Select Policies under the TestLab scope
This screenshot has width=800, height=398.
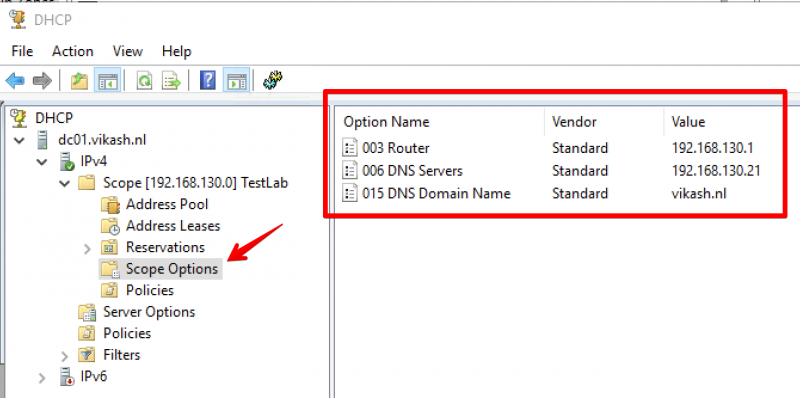pyautogui.click(x=150, y=290)
